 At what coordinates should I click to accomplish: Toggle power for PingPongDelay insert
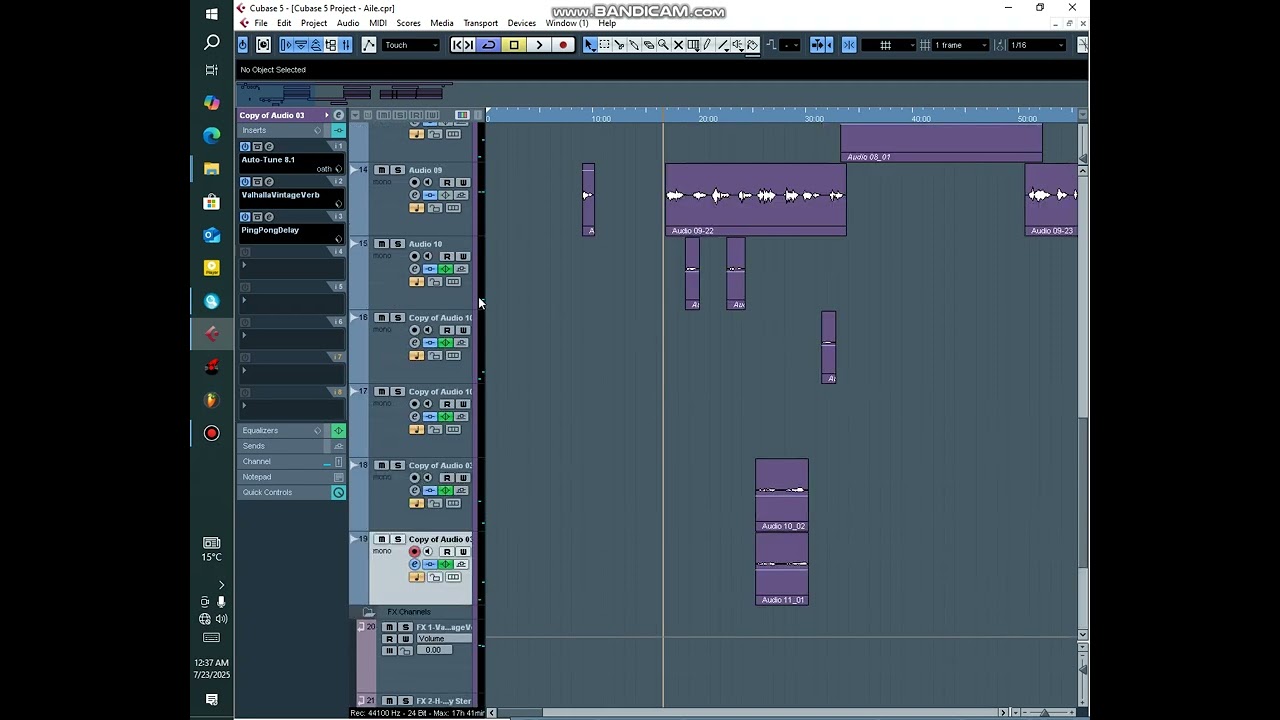(x=245, y=217)
